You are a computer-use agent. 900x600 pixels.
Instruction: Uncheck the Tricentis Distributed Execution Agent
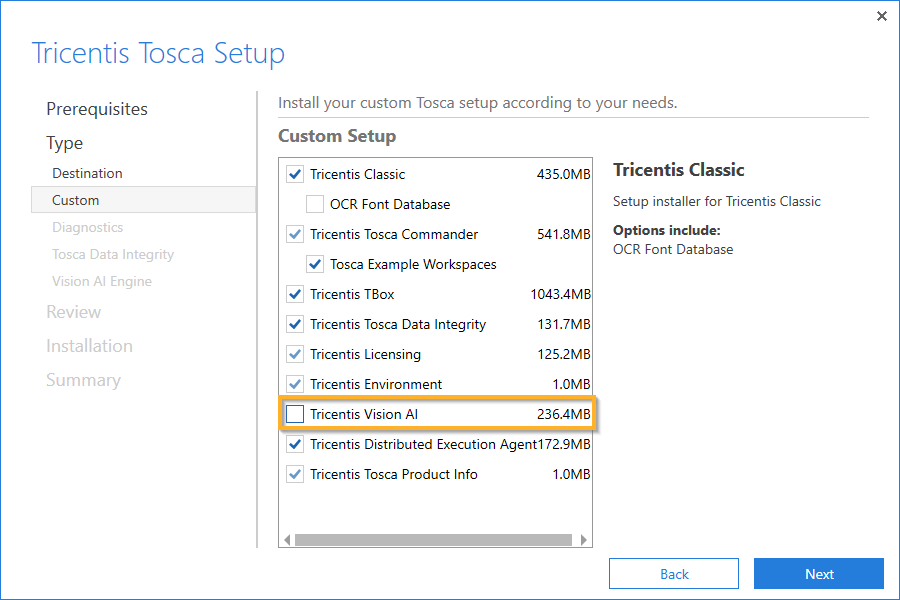(295, 444)
